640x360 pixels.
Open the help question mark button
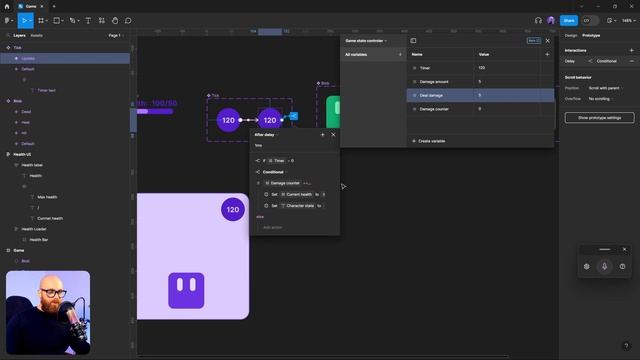627,346
